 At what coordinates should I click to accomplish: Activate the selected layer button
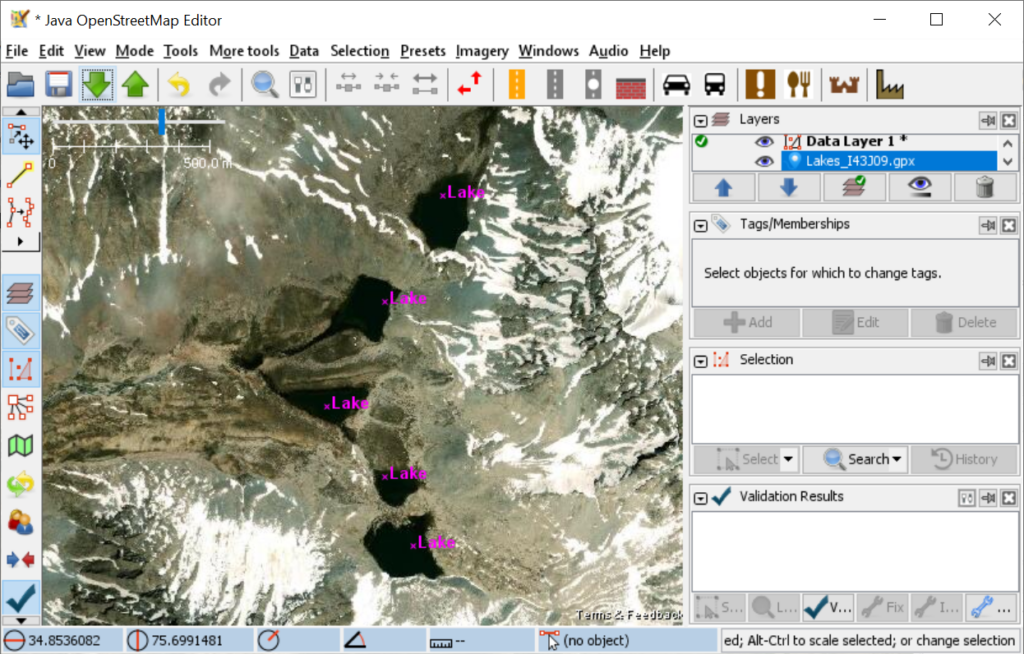(x=854, y=188)
